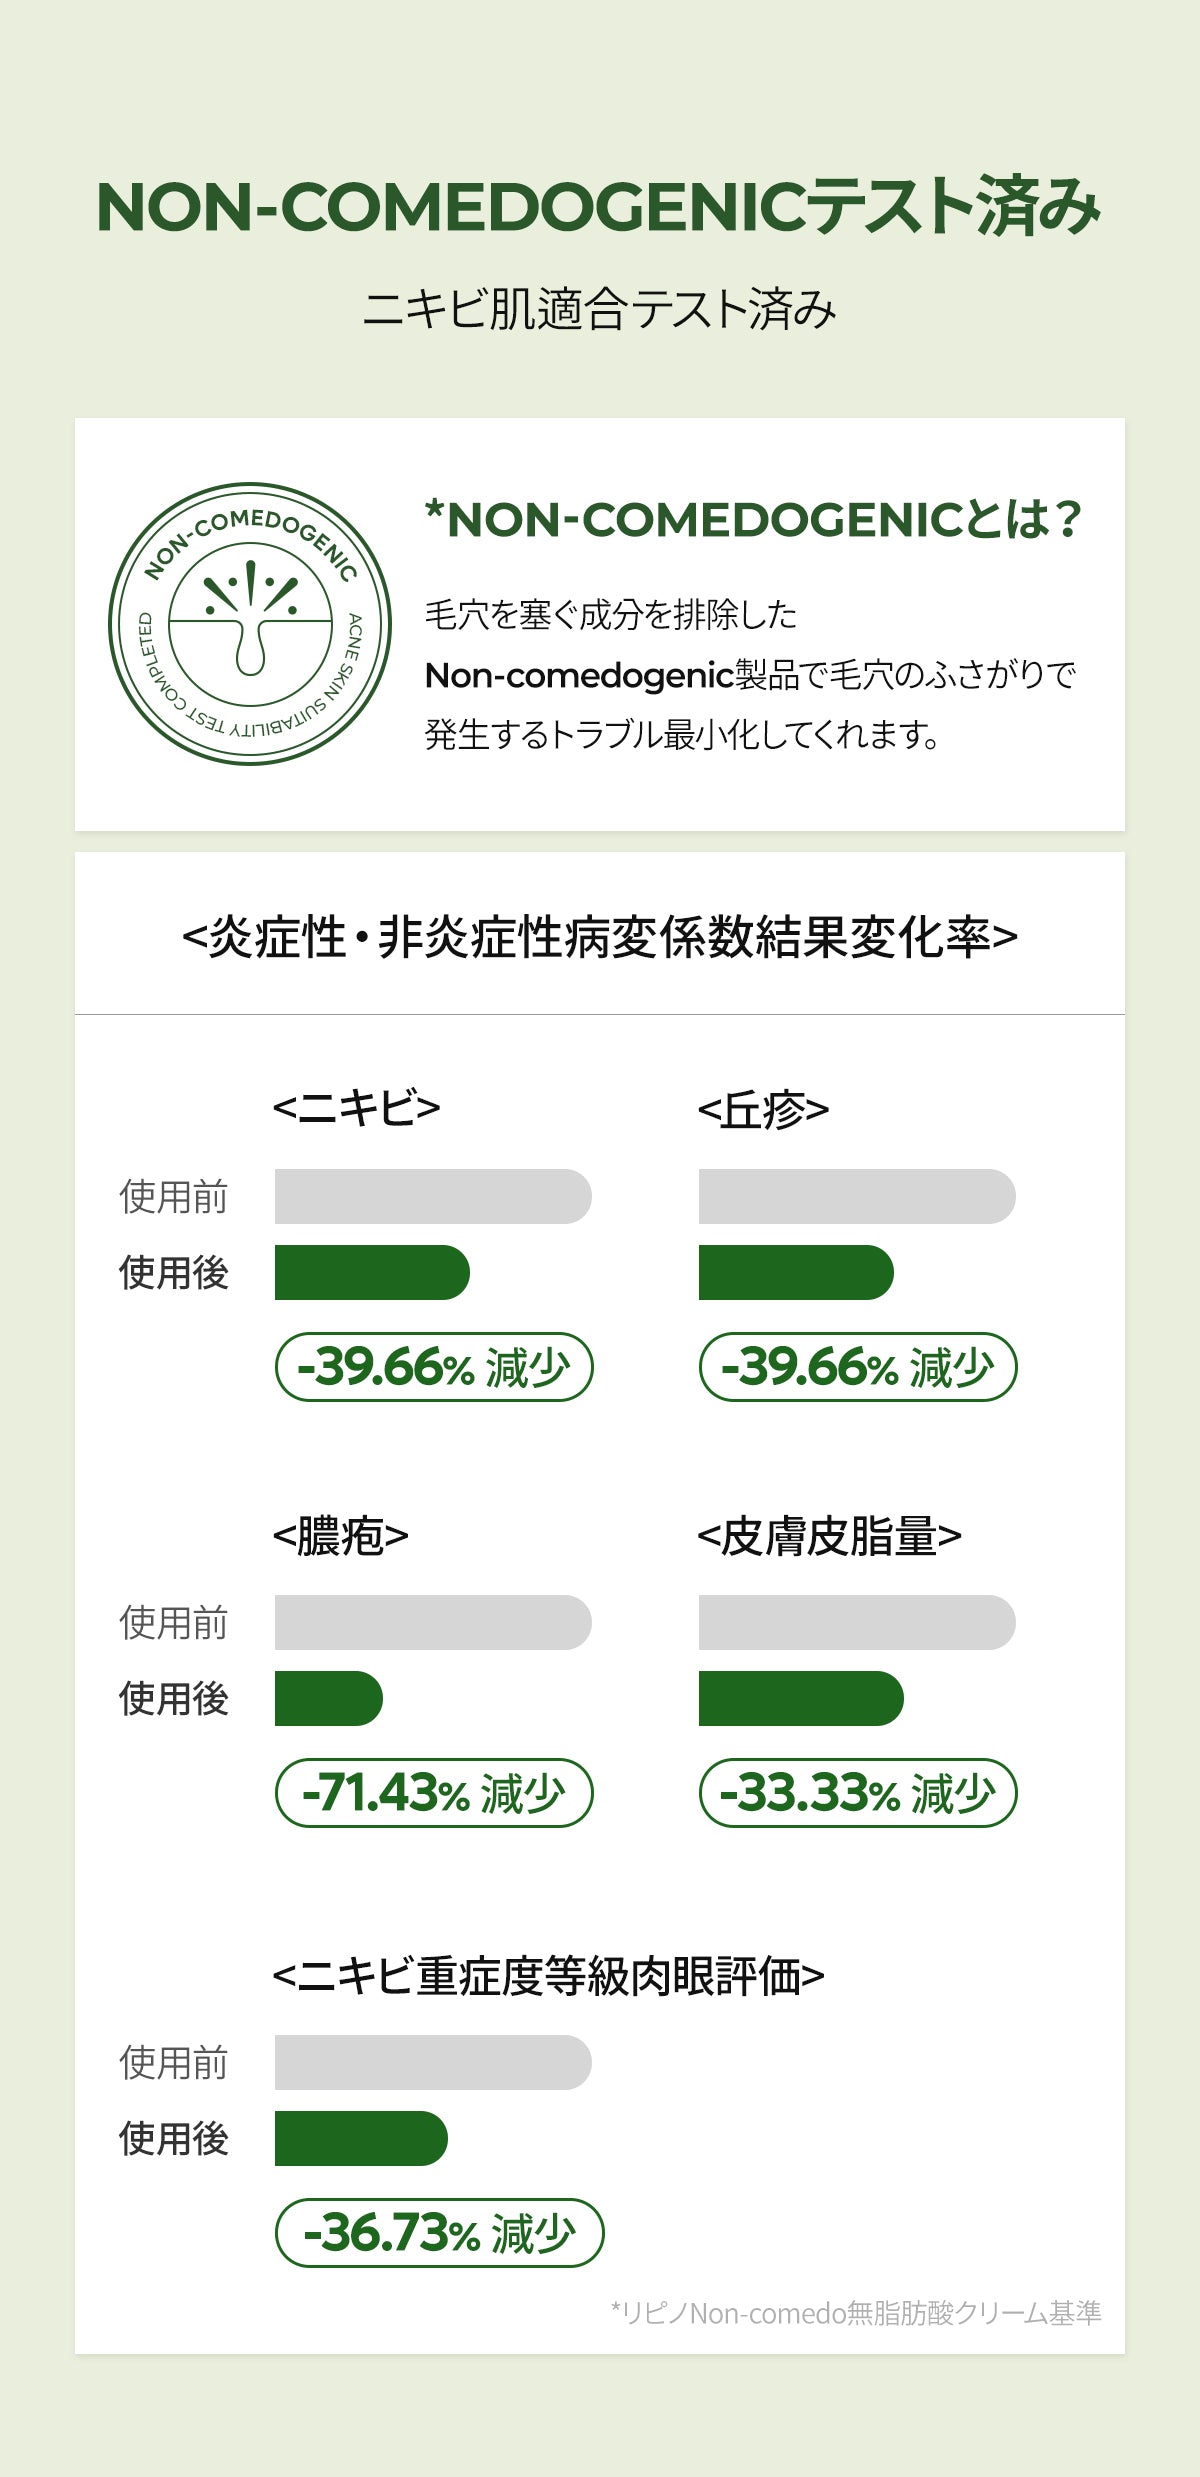Image resolution: width=1200 pixels, height=2477 pixels.
Task: Click the *NON-COMEDOGENICとは？ heading
Action: click(753, 519)
